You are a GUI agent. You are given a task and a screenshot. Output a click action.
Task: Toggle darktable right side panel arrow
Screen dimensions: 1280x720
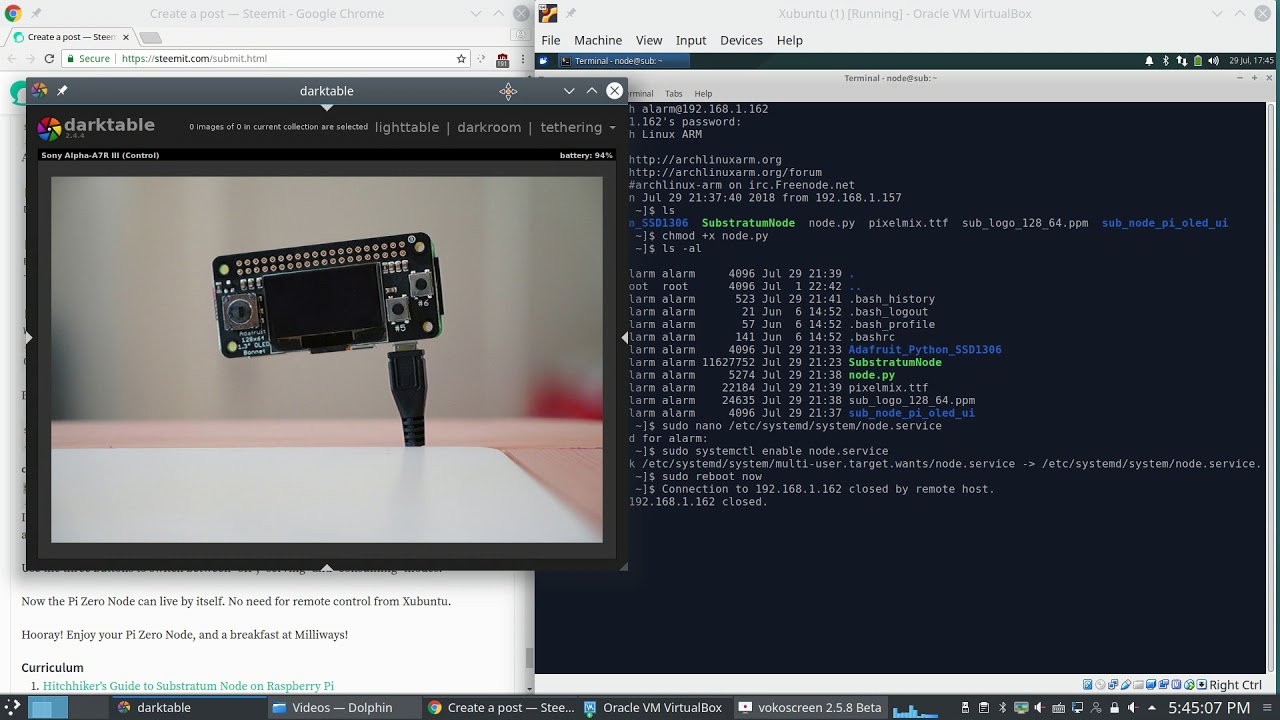point(625,338)
